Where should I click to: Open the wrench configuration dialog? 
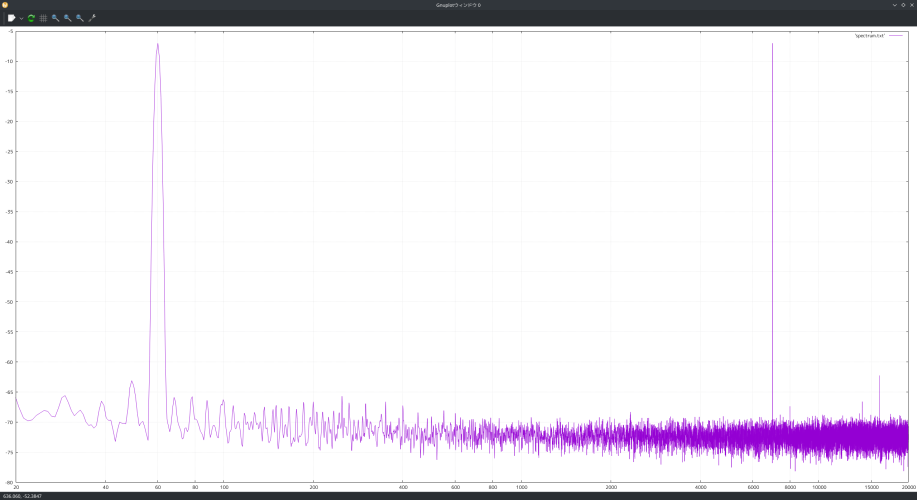(92, 18)
